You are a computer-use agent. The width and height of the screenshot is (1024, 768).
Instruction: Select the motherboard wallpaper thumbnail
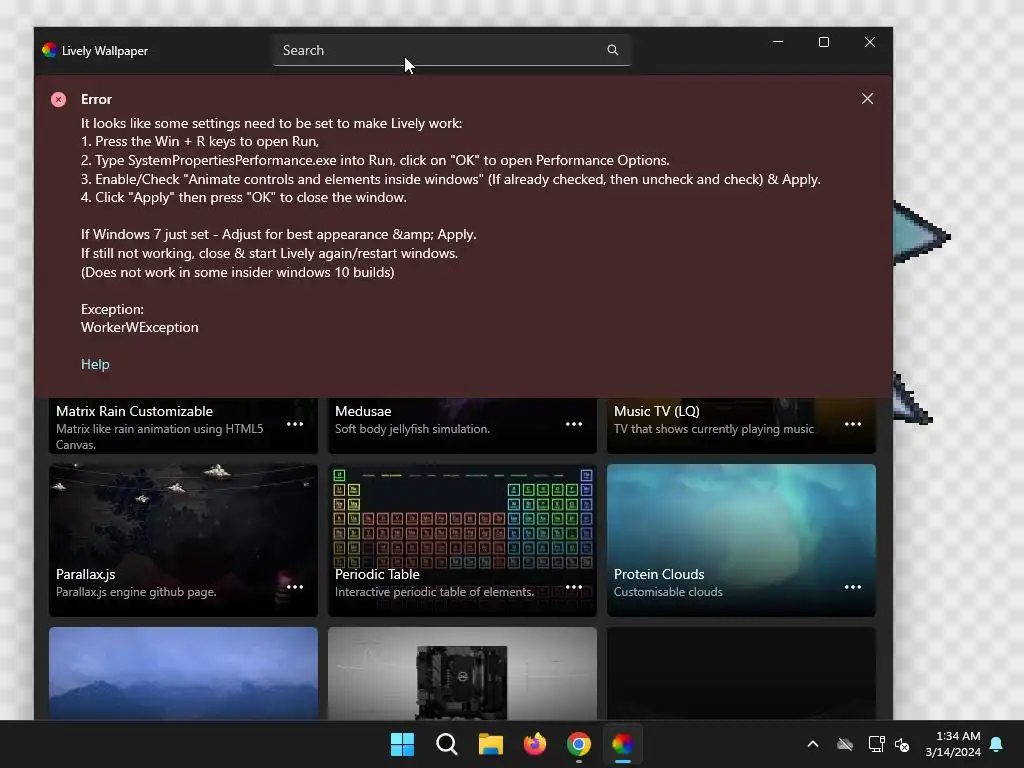(x=462, y=673)
